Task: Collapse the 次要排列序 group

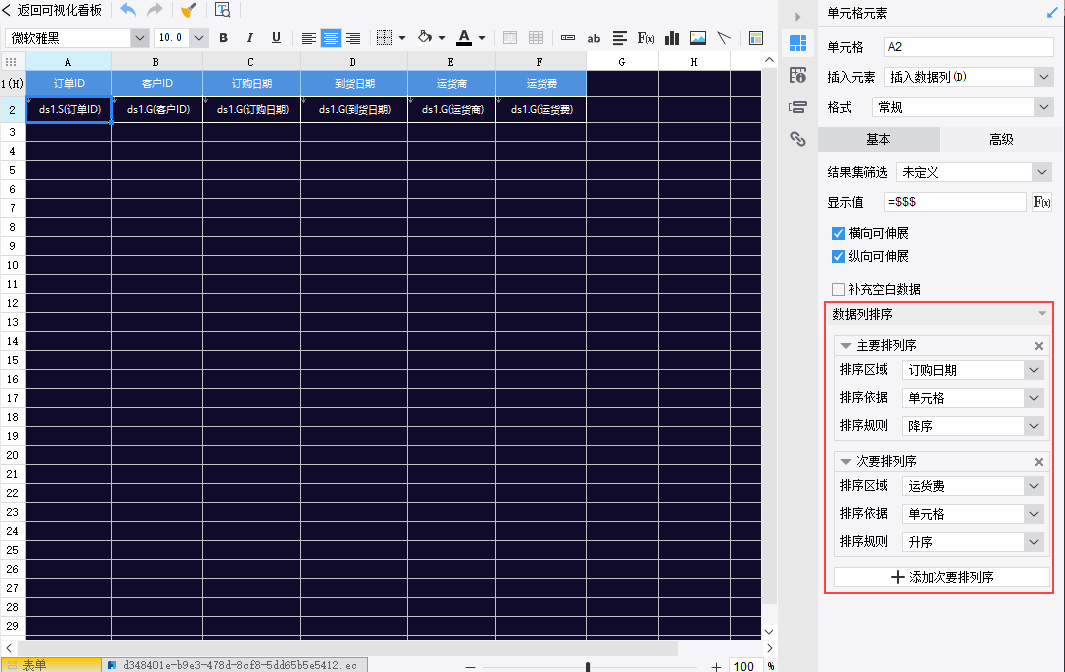Action: pyautogui.click(x=846, y=461)
